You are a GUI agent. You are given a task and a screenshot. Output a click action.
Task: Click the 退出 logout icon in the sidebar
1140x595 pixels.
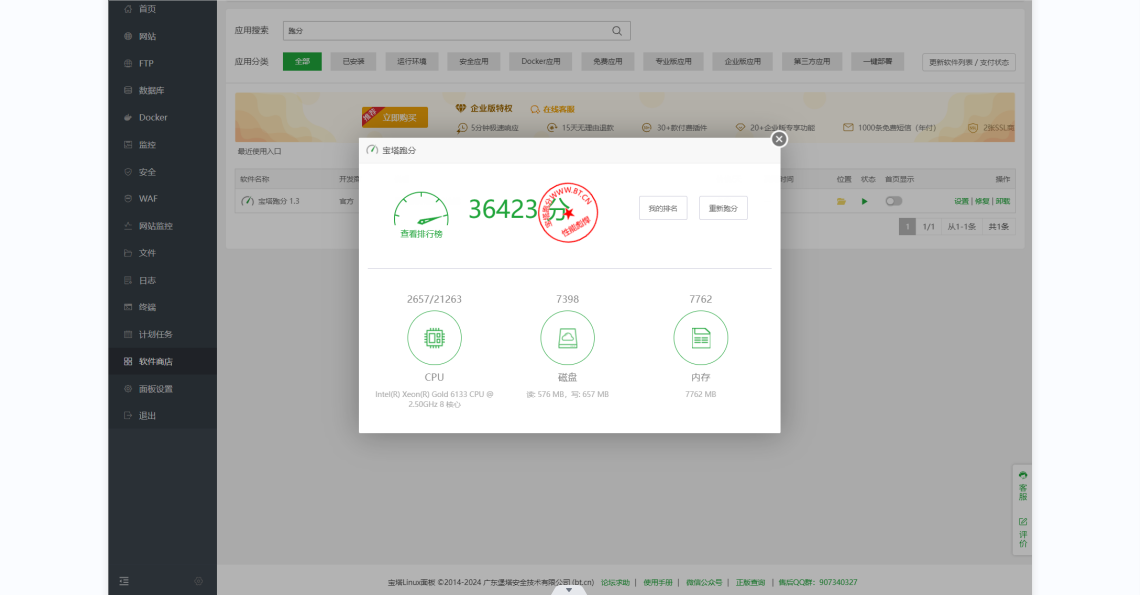pyautogui.click(x=128, y=415)
